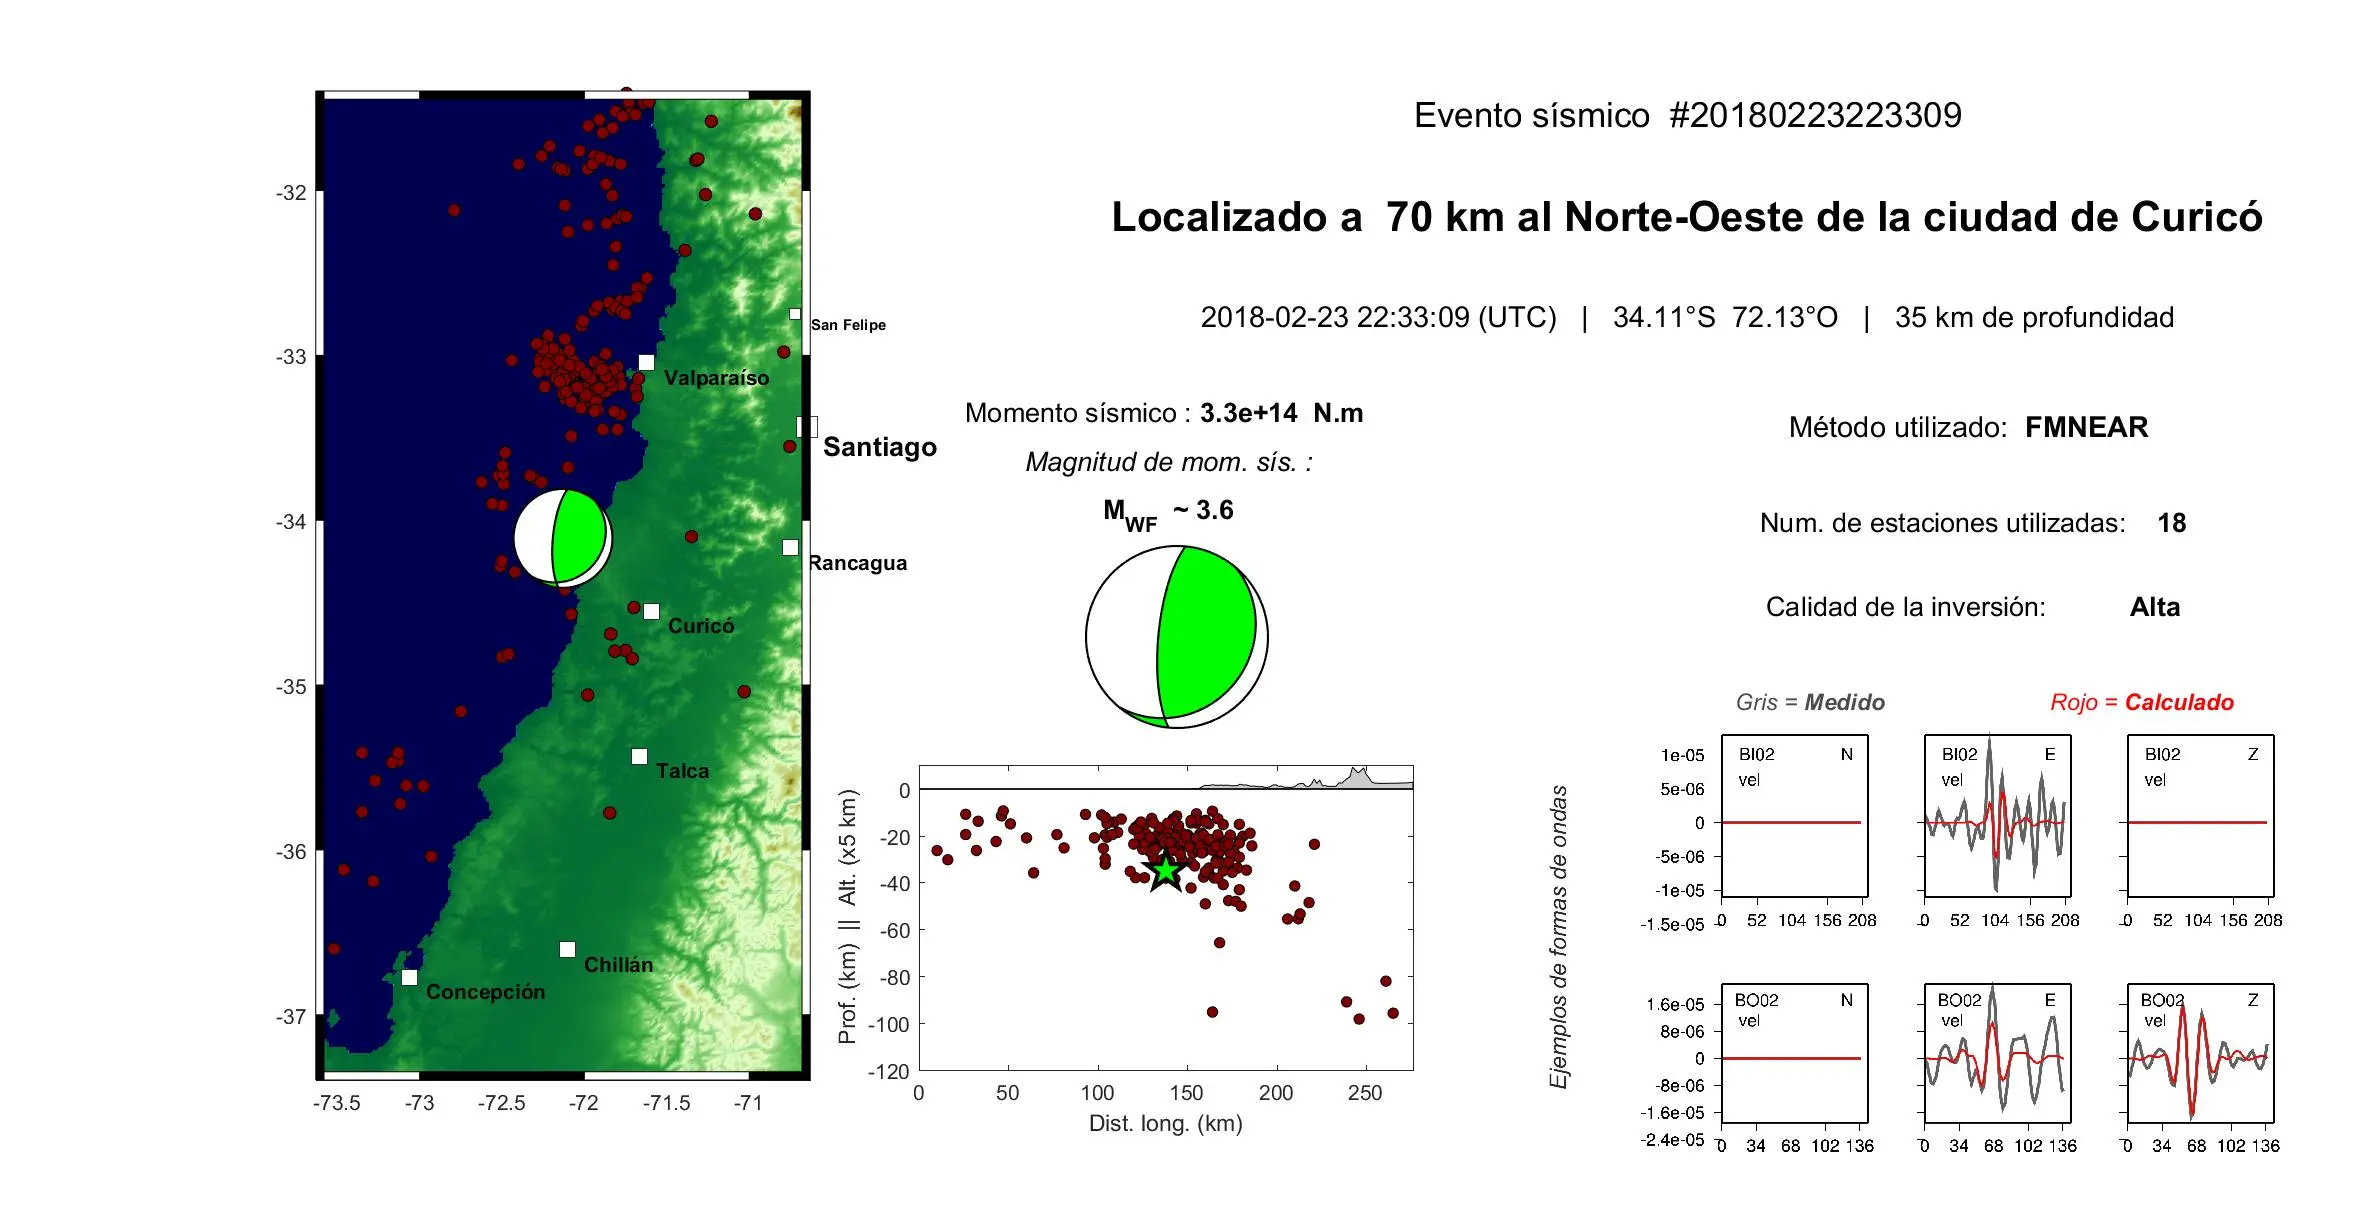Click '35 km de profundidad' text
Image resolution: width=2378 pixels, height=1212 pixels.
[2034, 317]
